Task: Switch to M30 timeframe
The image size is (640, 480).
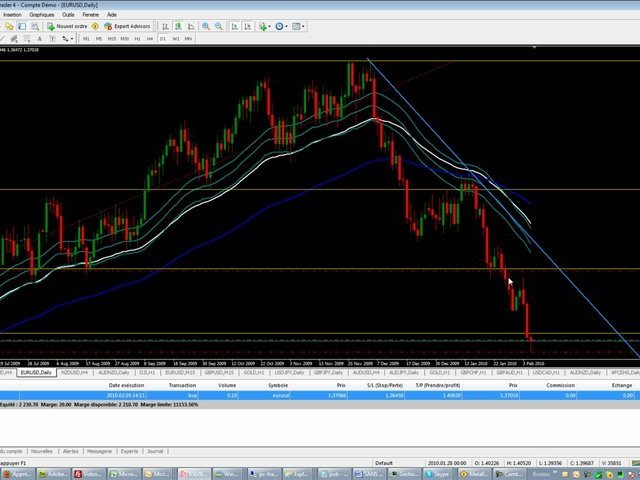Action: [125, 38]
